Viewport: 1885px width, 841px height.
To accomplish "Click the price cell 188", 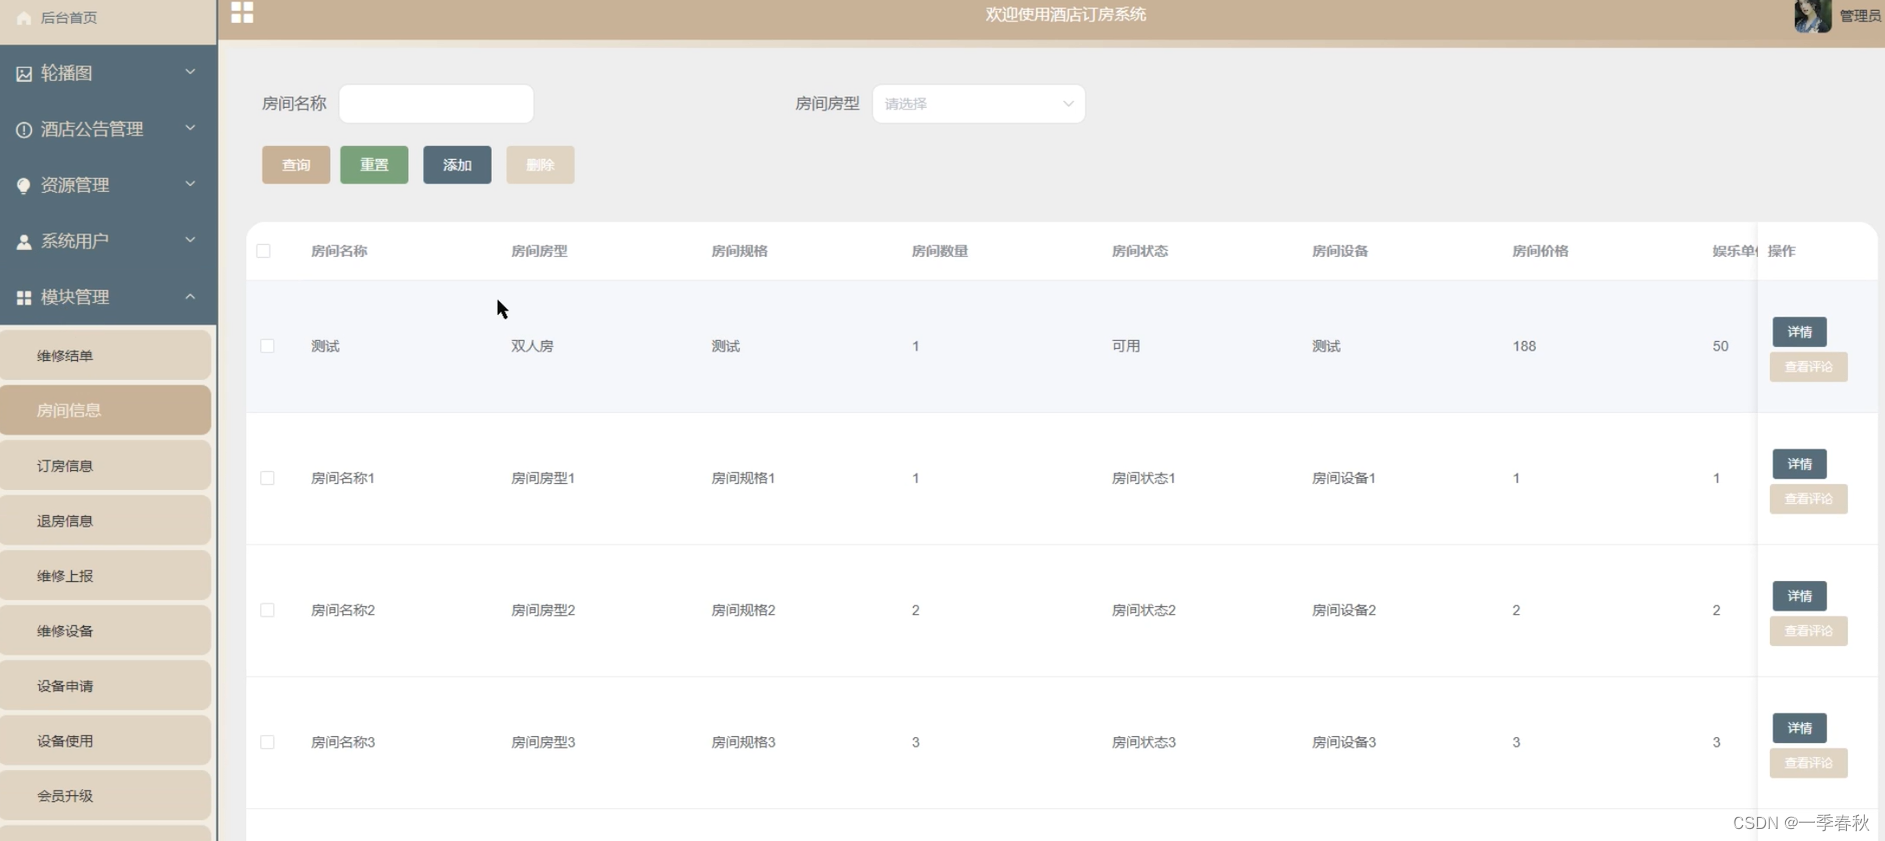I will (x=1524, y=346).
